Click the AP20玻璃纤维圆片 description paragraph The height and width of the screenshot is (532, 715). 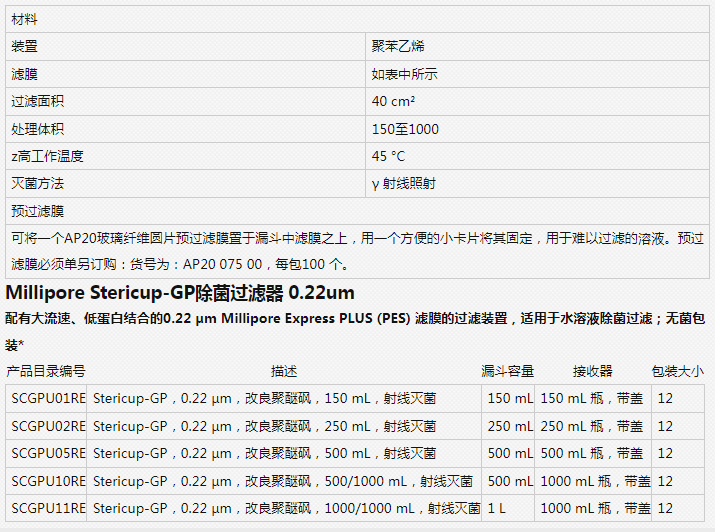[x=357, y=251]
